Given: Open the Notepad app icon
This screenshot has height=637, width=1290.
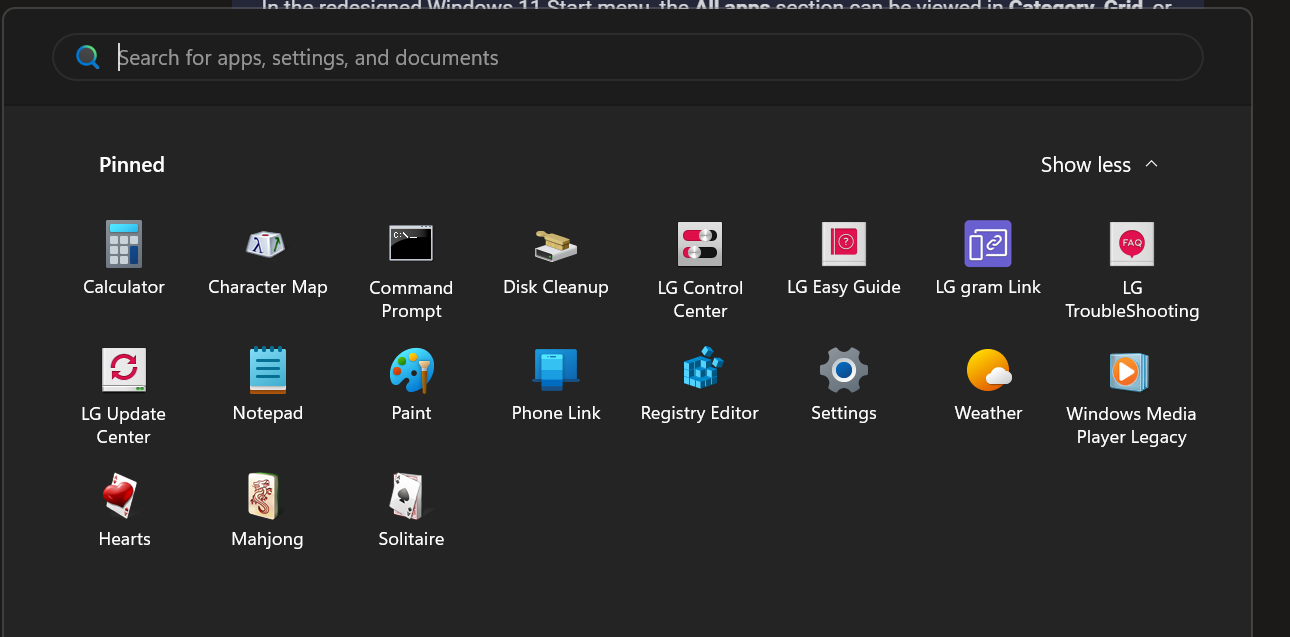Looking at the screenshot, I should click(268, 370).
